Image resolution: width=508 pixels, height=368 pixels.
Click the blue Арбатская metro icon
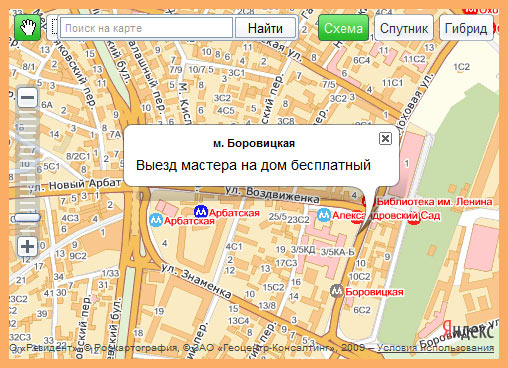201,212
